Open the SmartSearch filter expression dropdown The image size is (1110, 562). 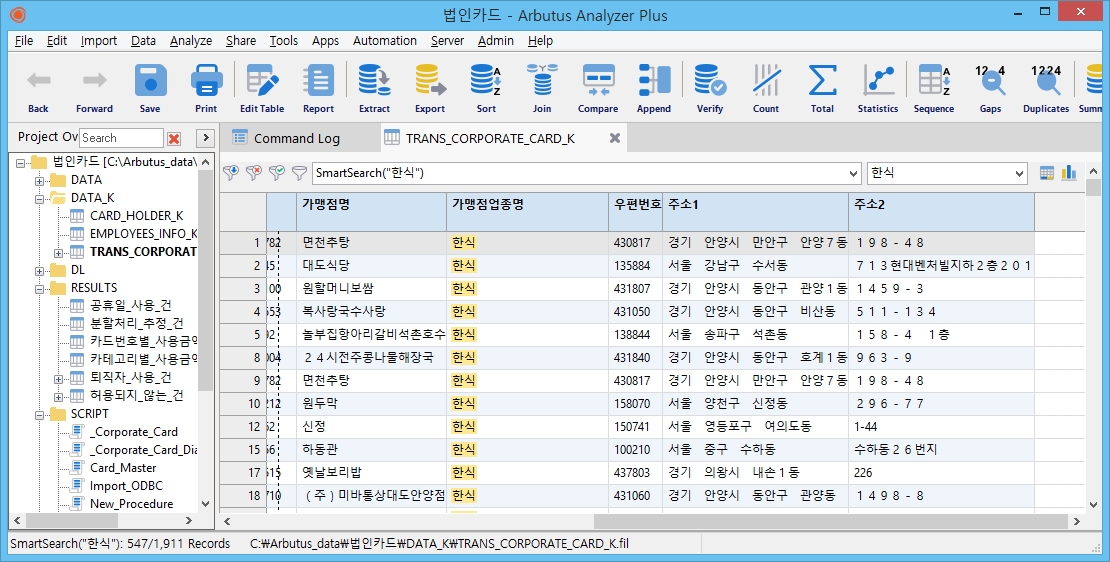coord(853,173)
